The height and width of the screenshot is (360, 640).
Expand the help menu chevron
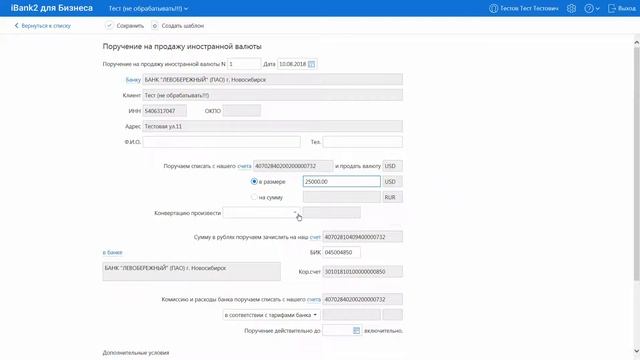coord(598,9)
